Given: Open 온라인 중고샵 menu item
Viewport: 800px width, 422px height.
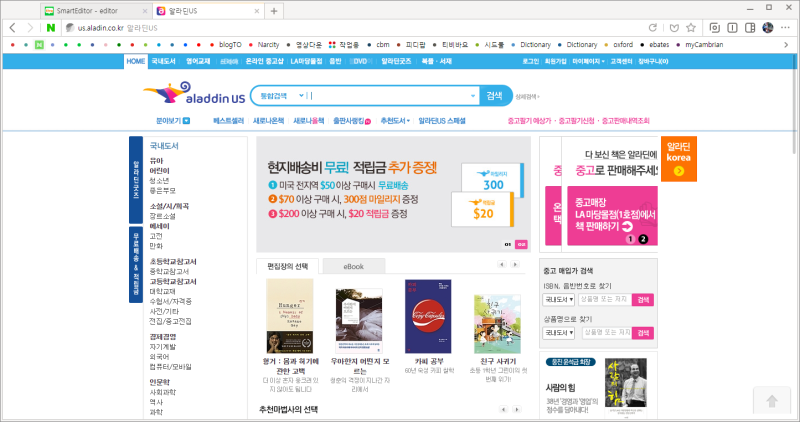Looking at the screenshot, I should click(264, 61).
